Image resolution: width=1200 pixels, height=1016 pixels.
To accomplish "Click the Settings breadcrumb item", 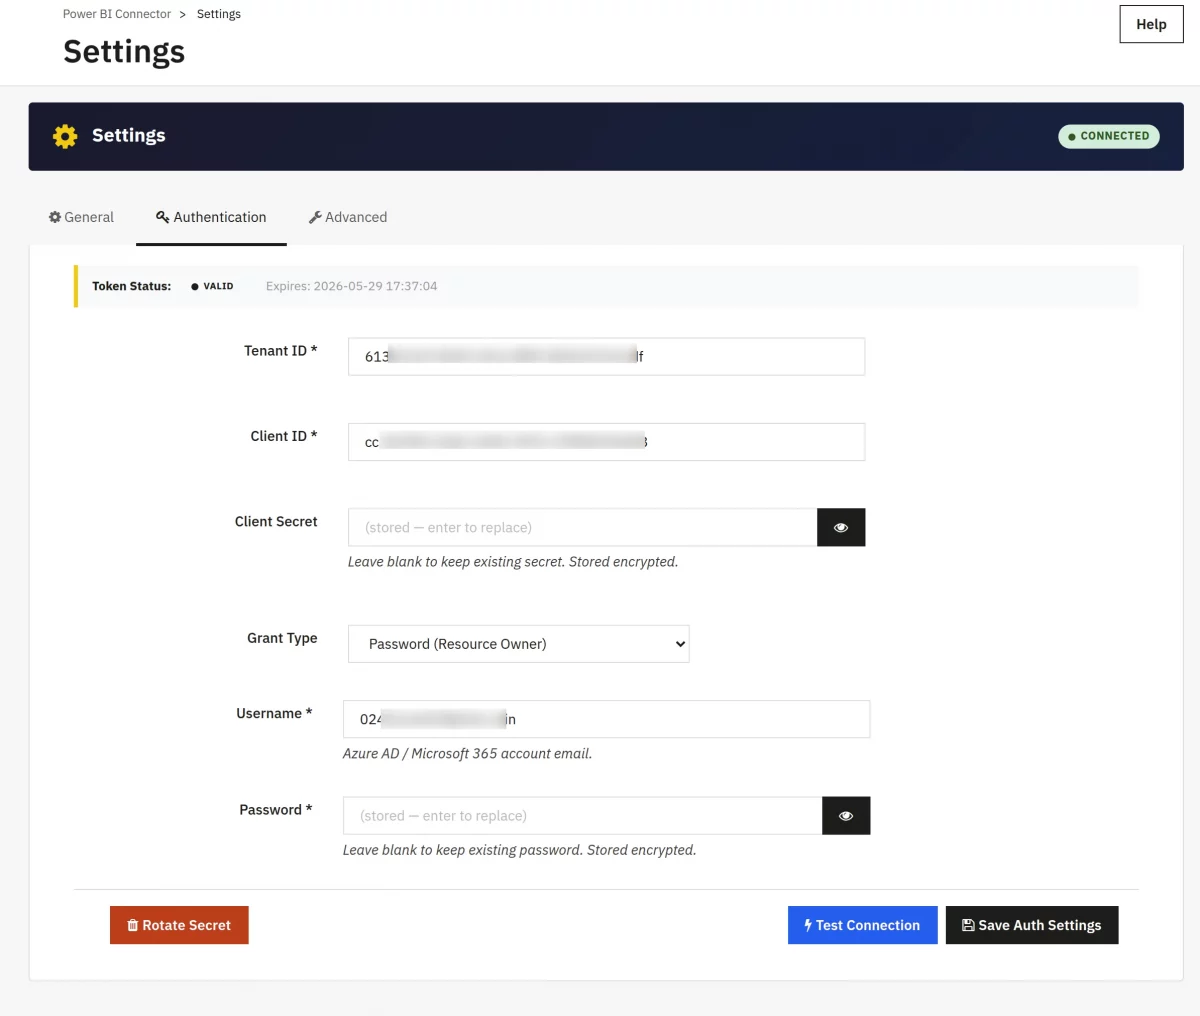I will tap(219, 14).
